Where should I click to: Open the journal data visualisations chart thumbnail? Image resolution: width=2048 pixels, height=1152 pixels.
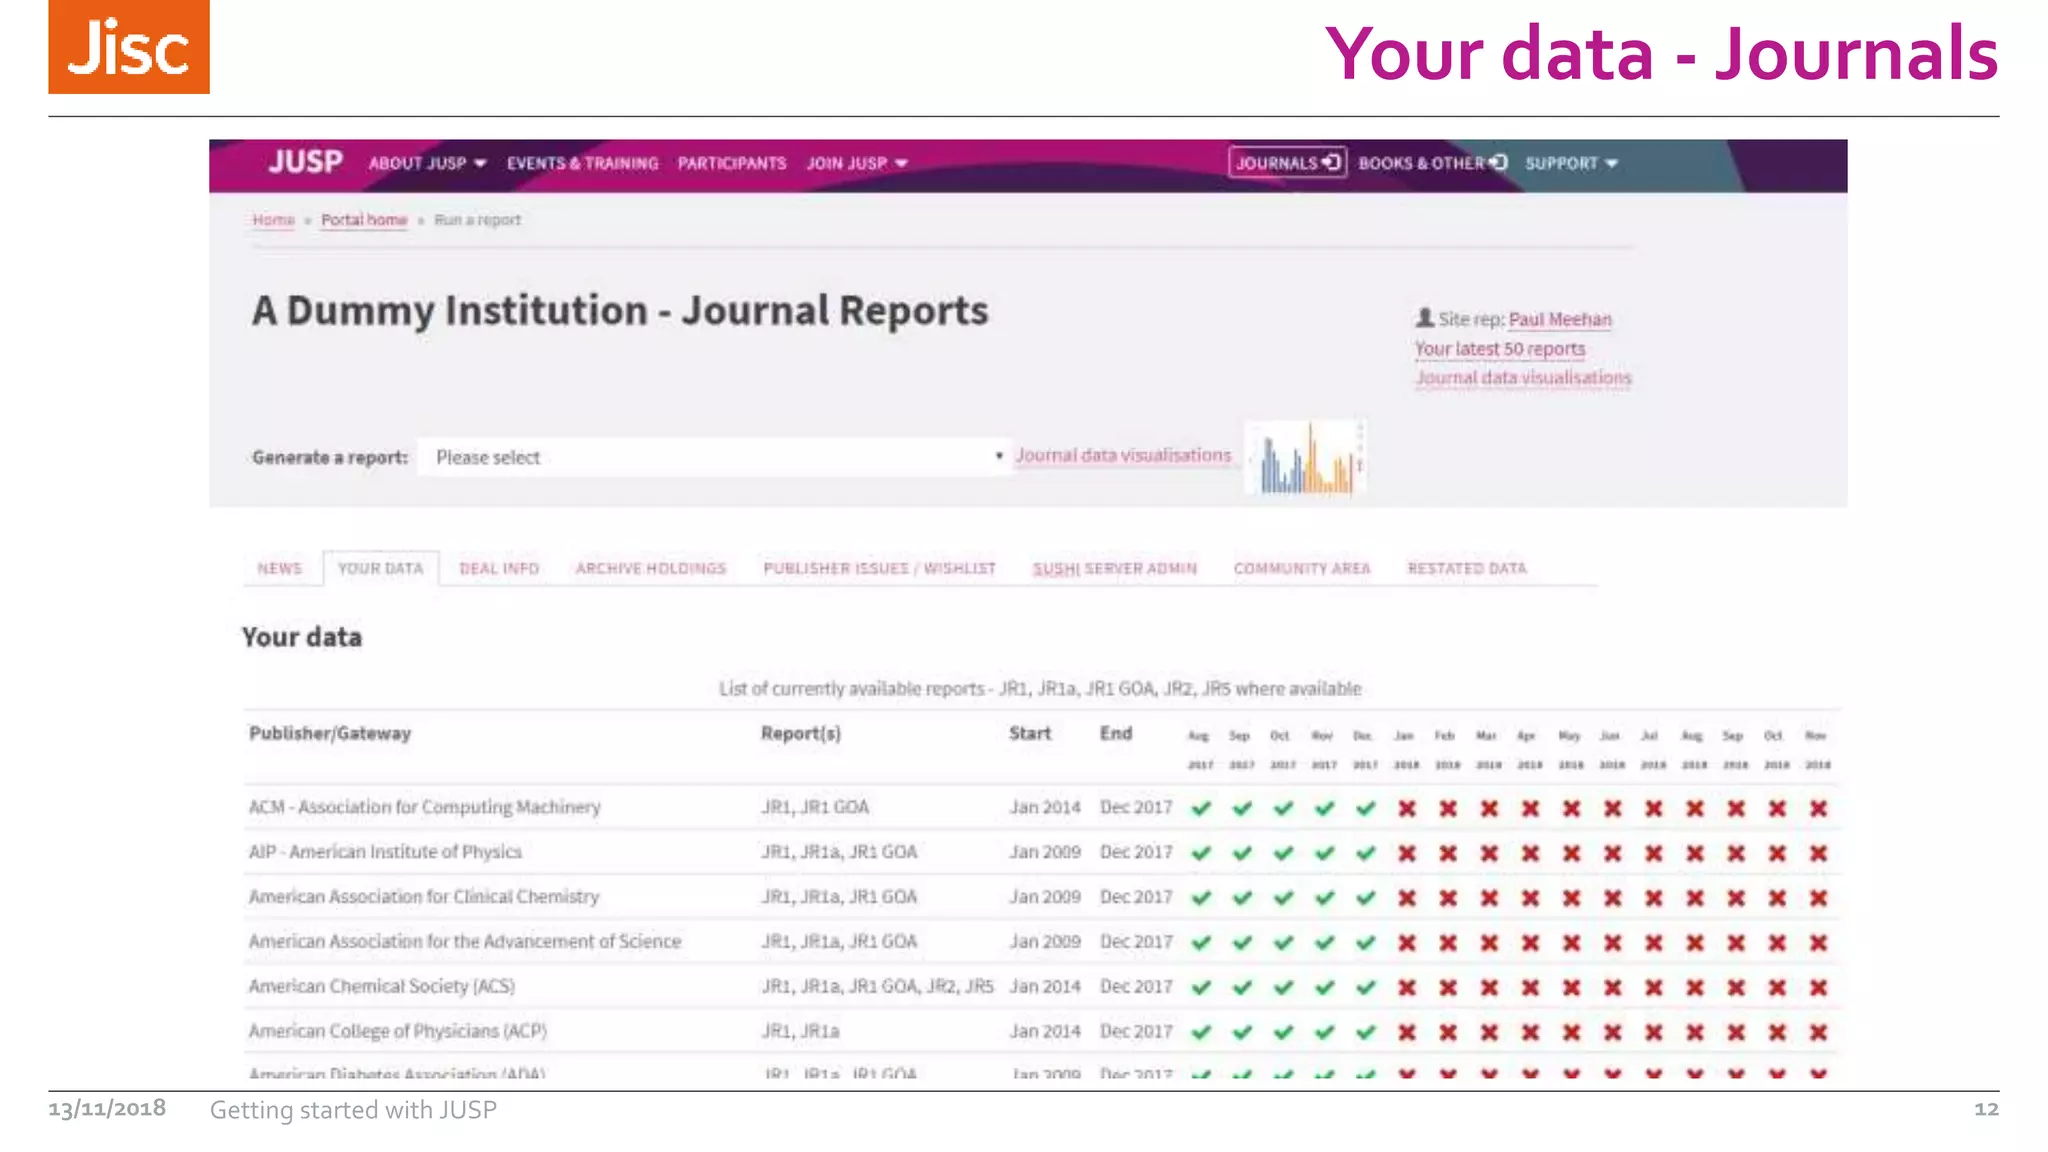pyautogui.click(x=1307, y=458)
